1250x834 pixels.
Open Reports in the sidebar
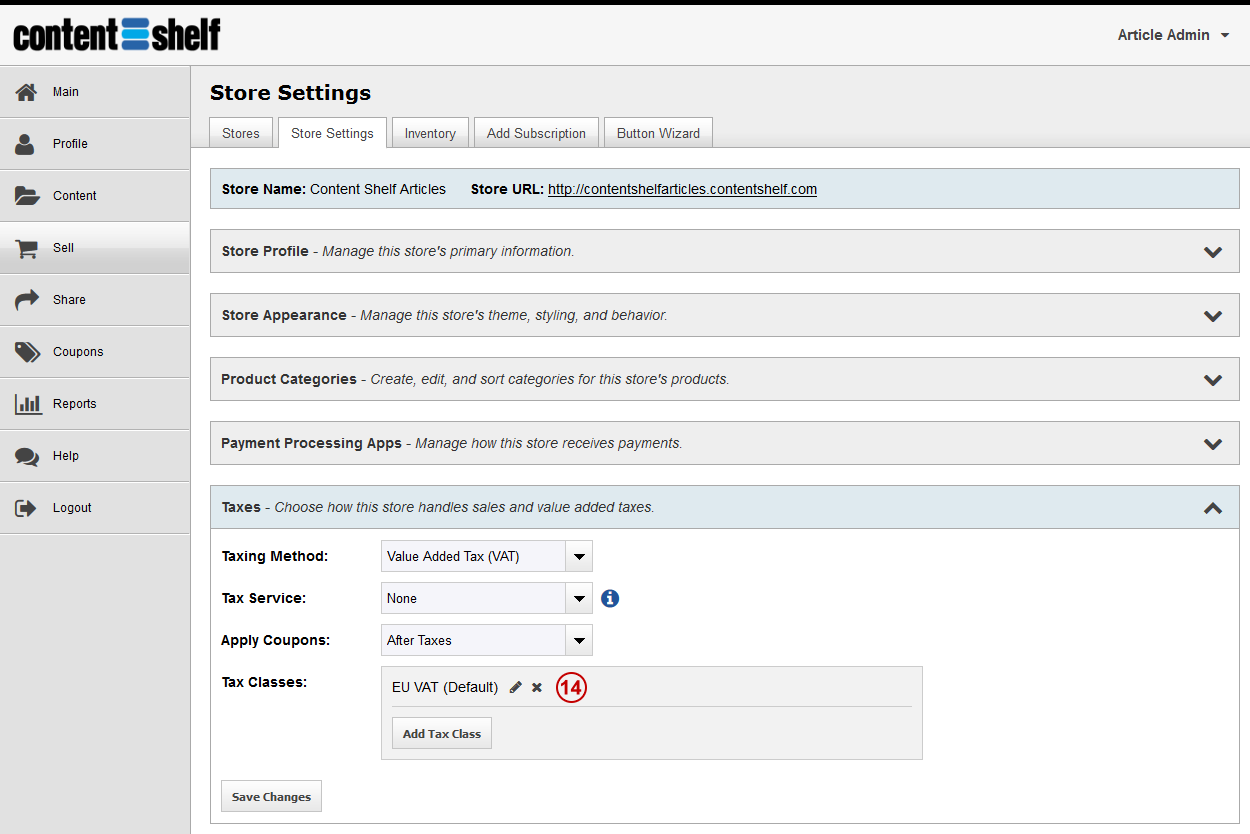click(x=95, y=404)
